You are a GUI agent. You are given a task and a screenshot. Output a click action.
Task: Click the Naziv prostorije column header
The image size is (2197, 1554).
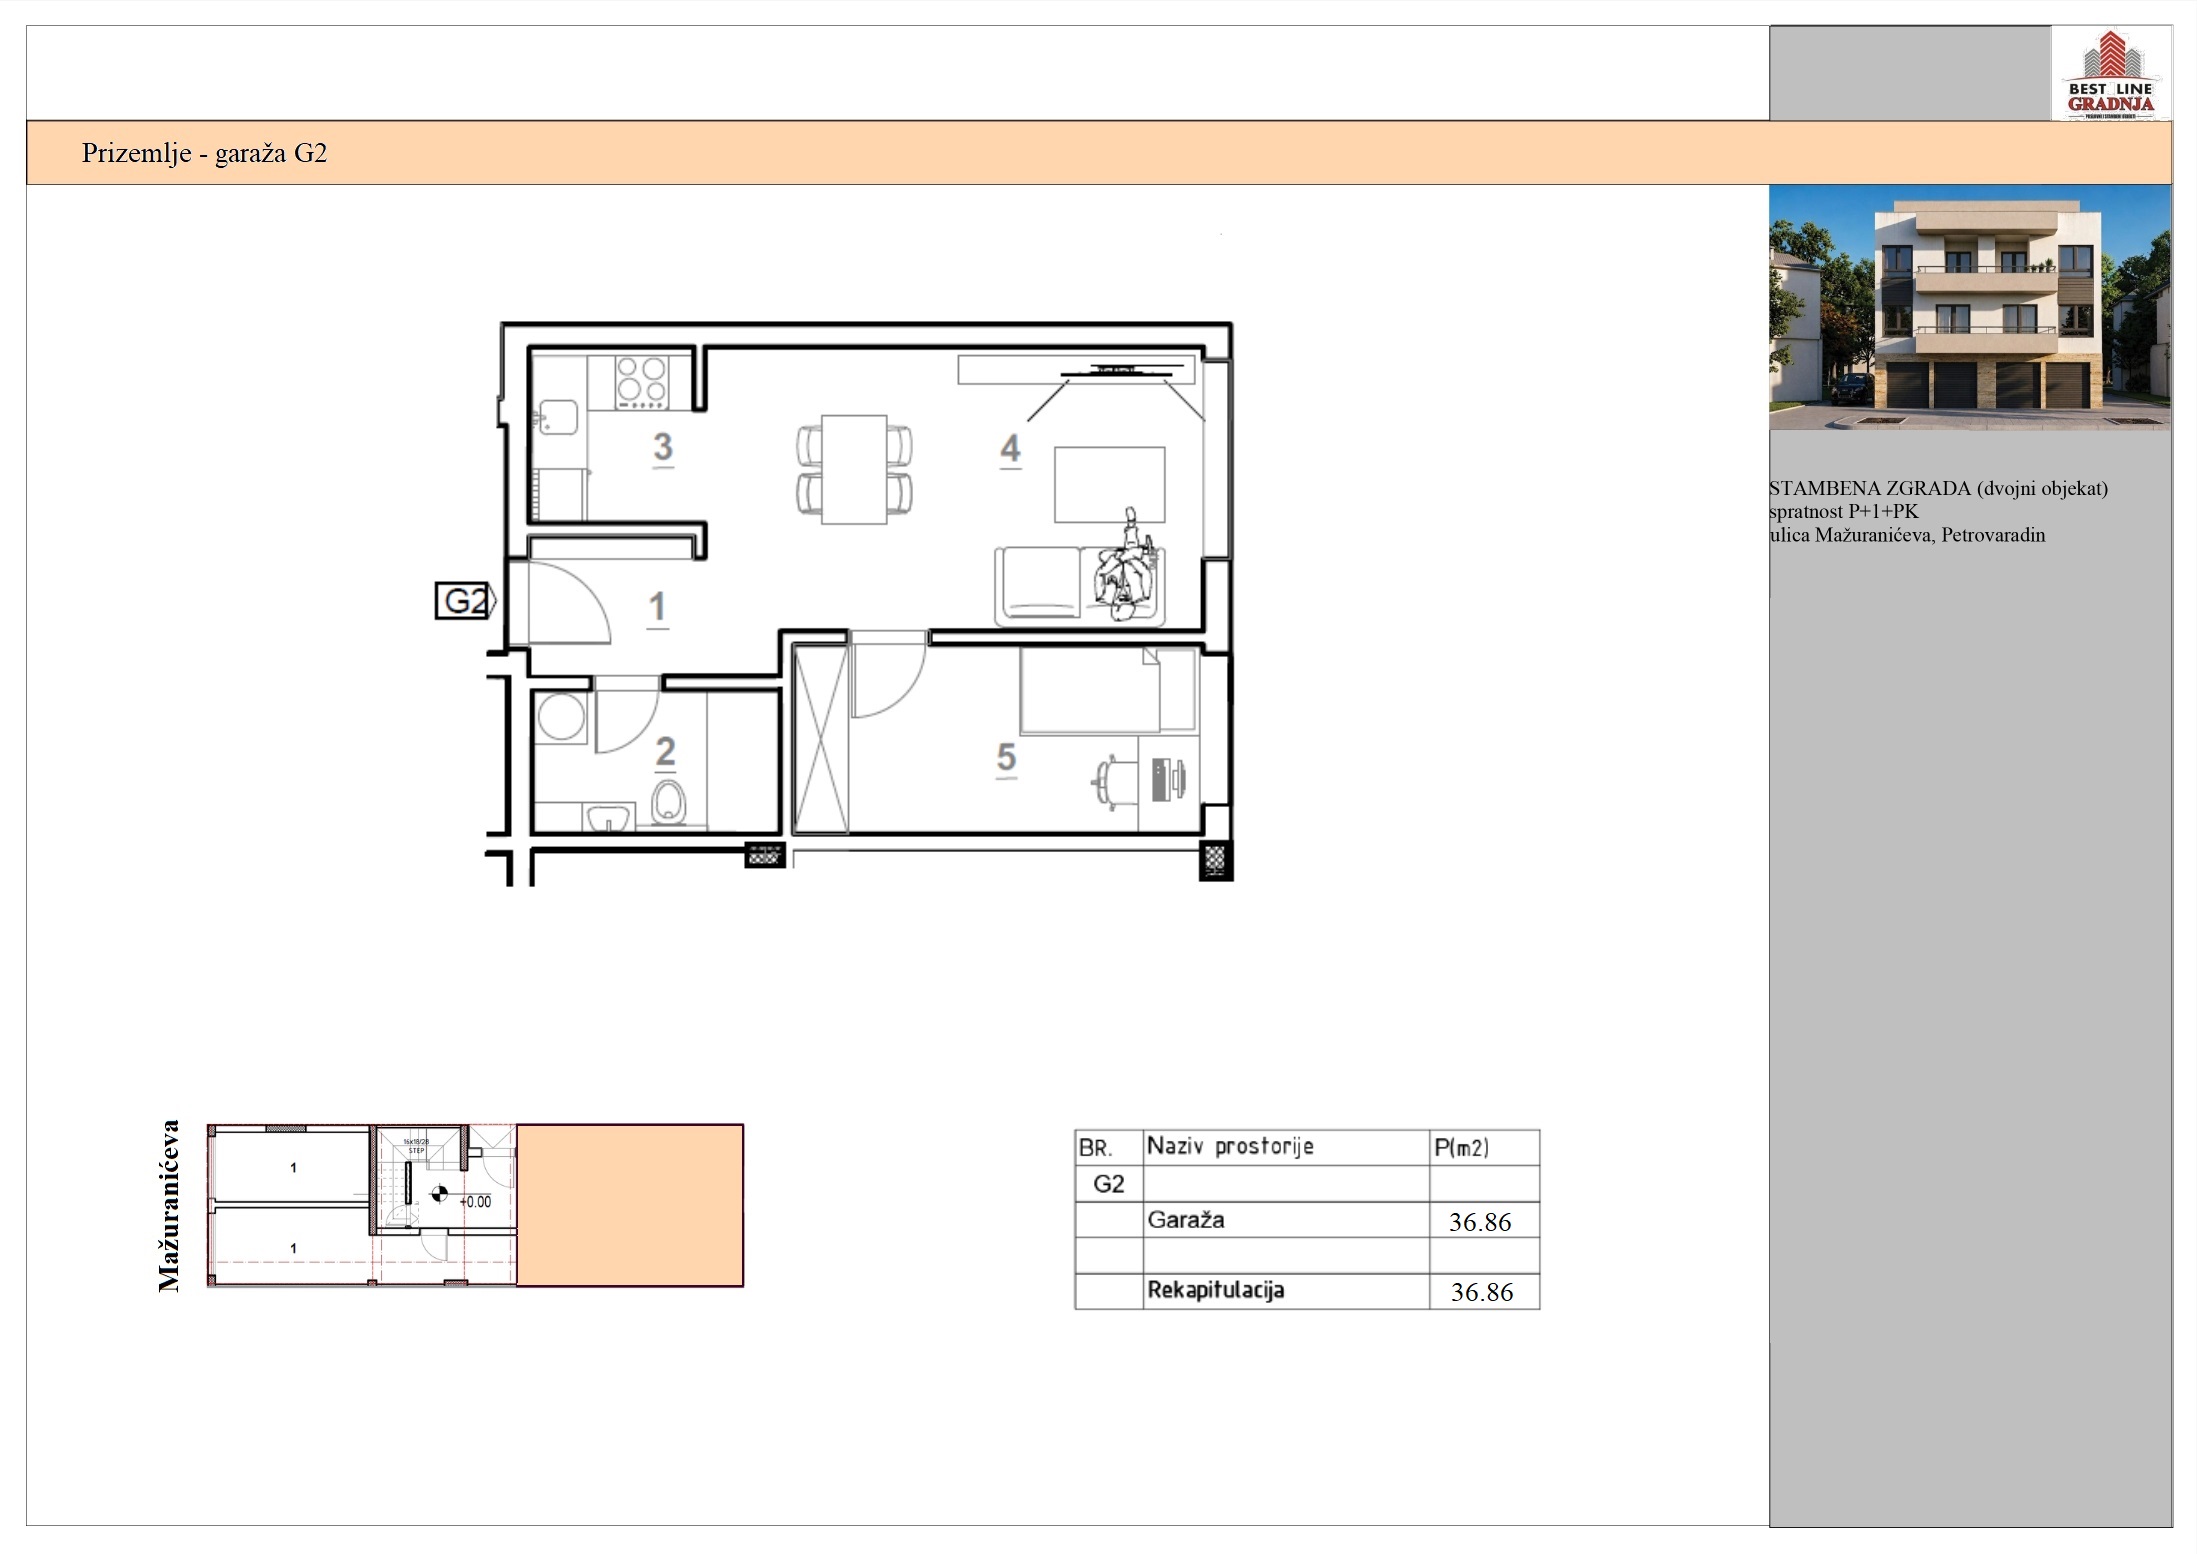[x=1230, y=1146]
